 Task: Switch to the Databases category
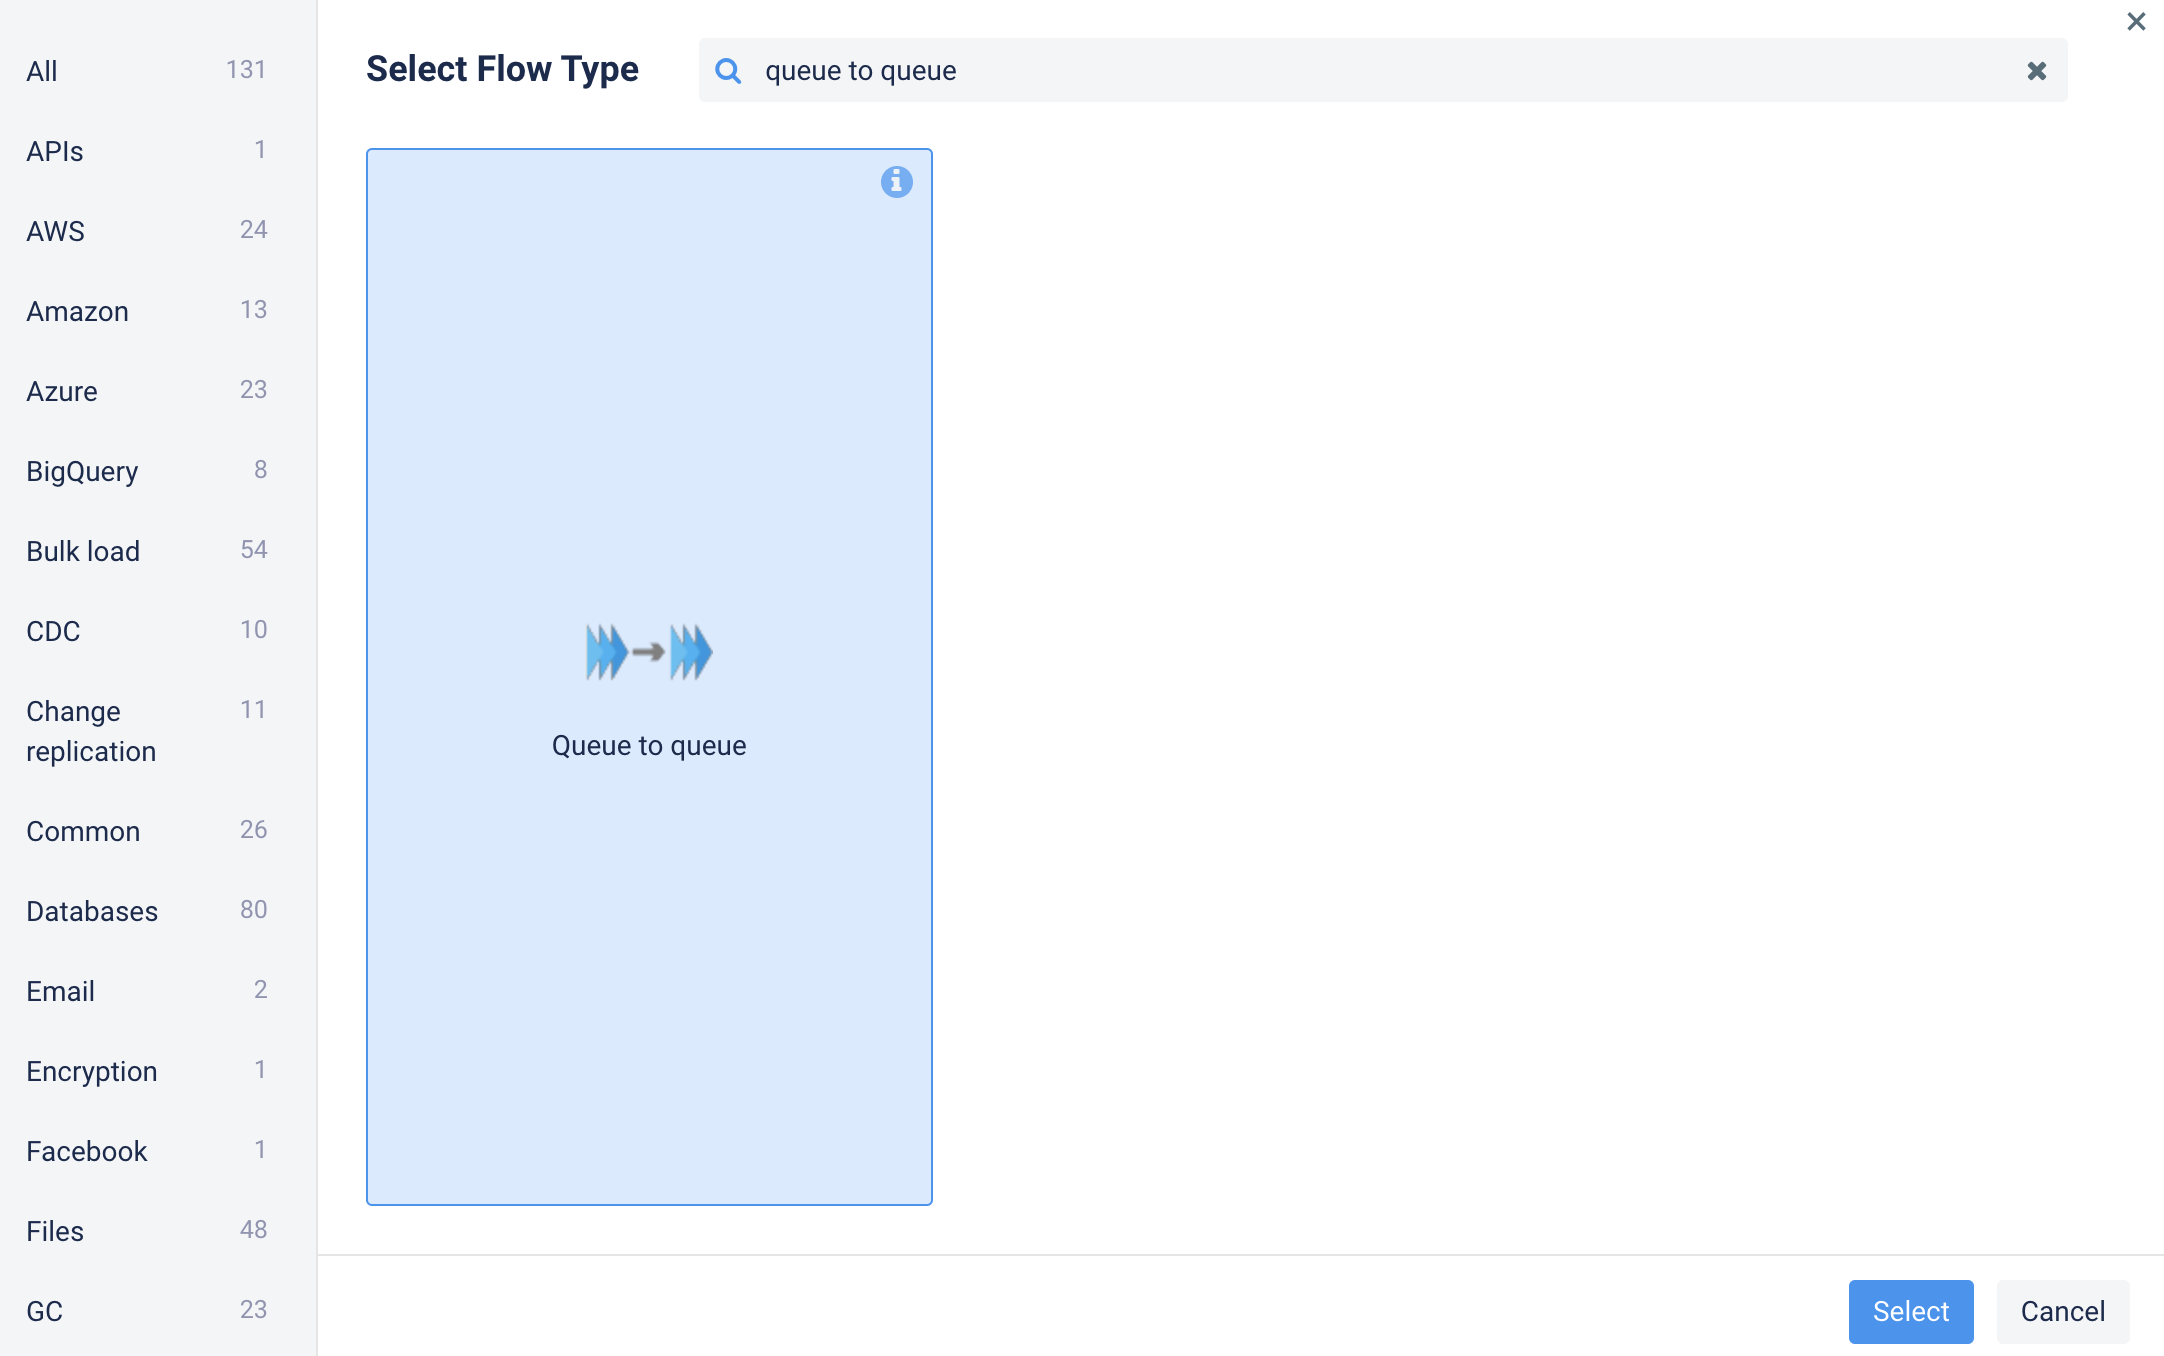[91, 911]
